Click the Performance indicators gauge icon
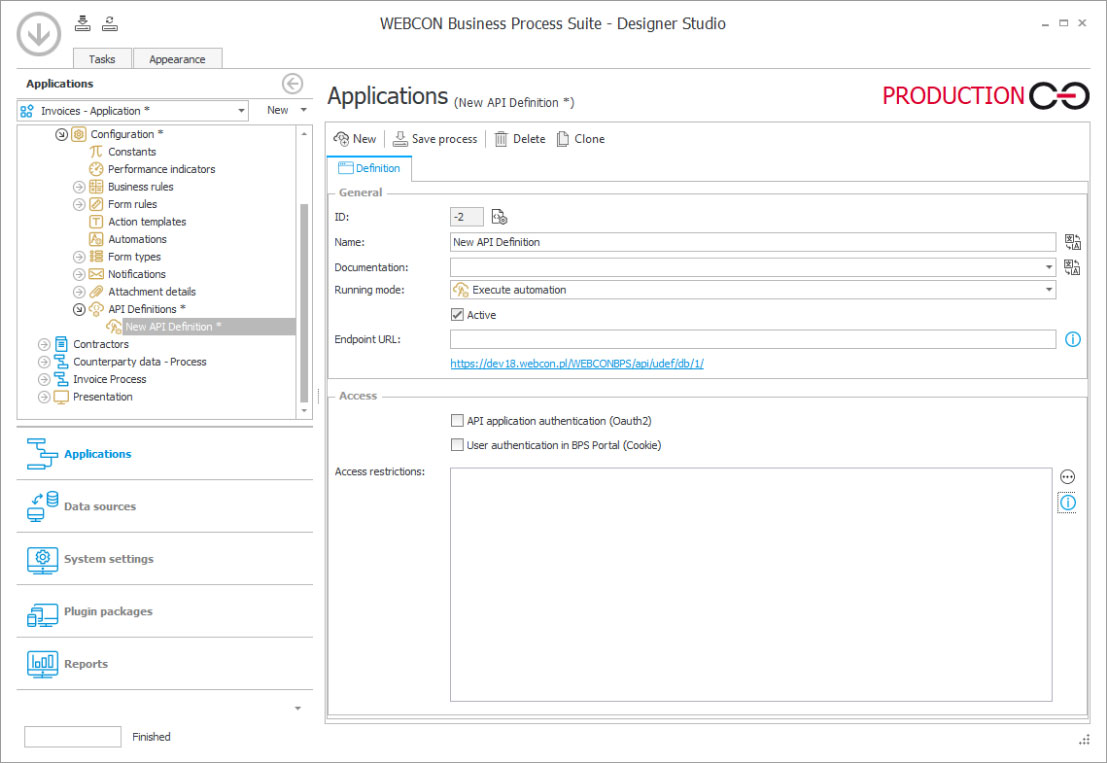The width and height of the screenshot is (1107, 763). tap(96, 169)
